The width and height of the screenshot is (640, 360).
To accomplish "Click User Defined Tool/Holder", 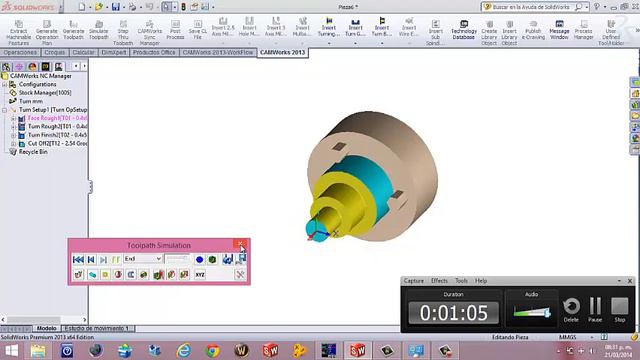I will pyautogui.click(x=611, y=32).
